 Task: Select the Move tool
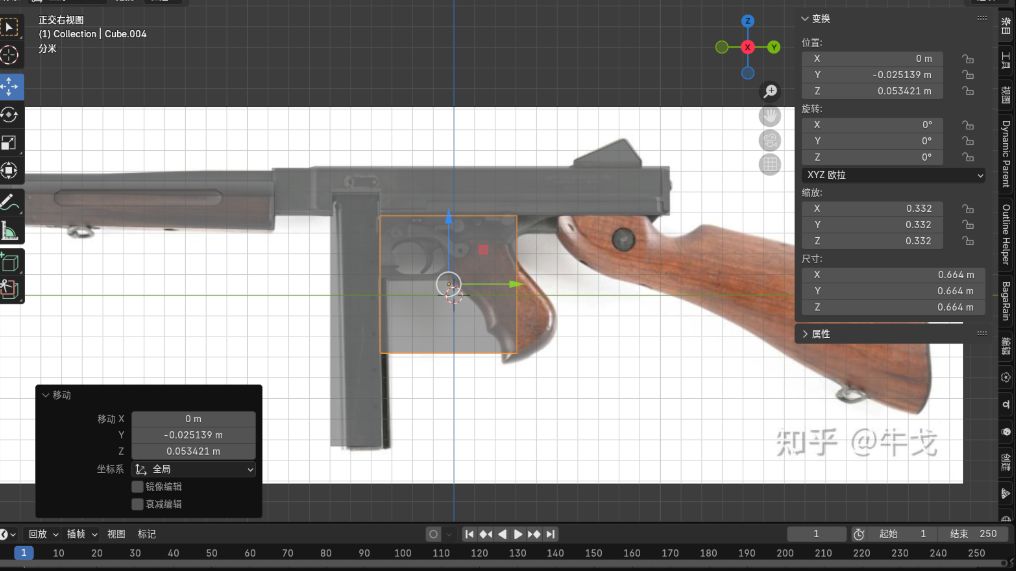pyautogui.click(x=10, y=86)
